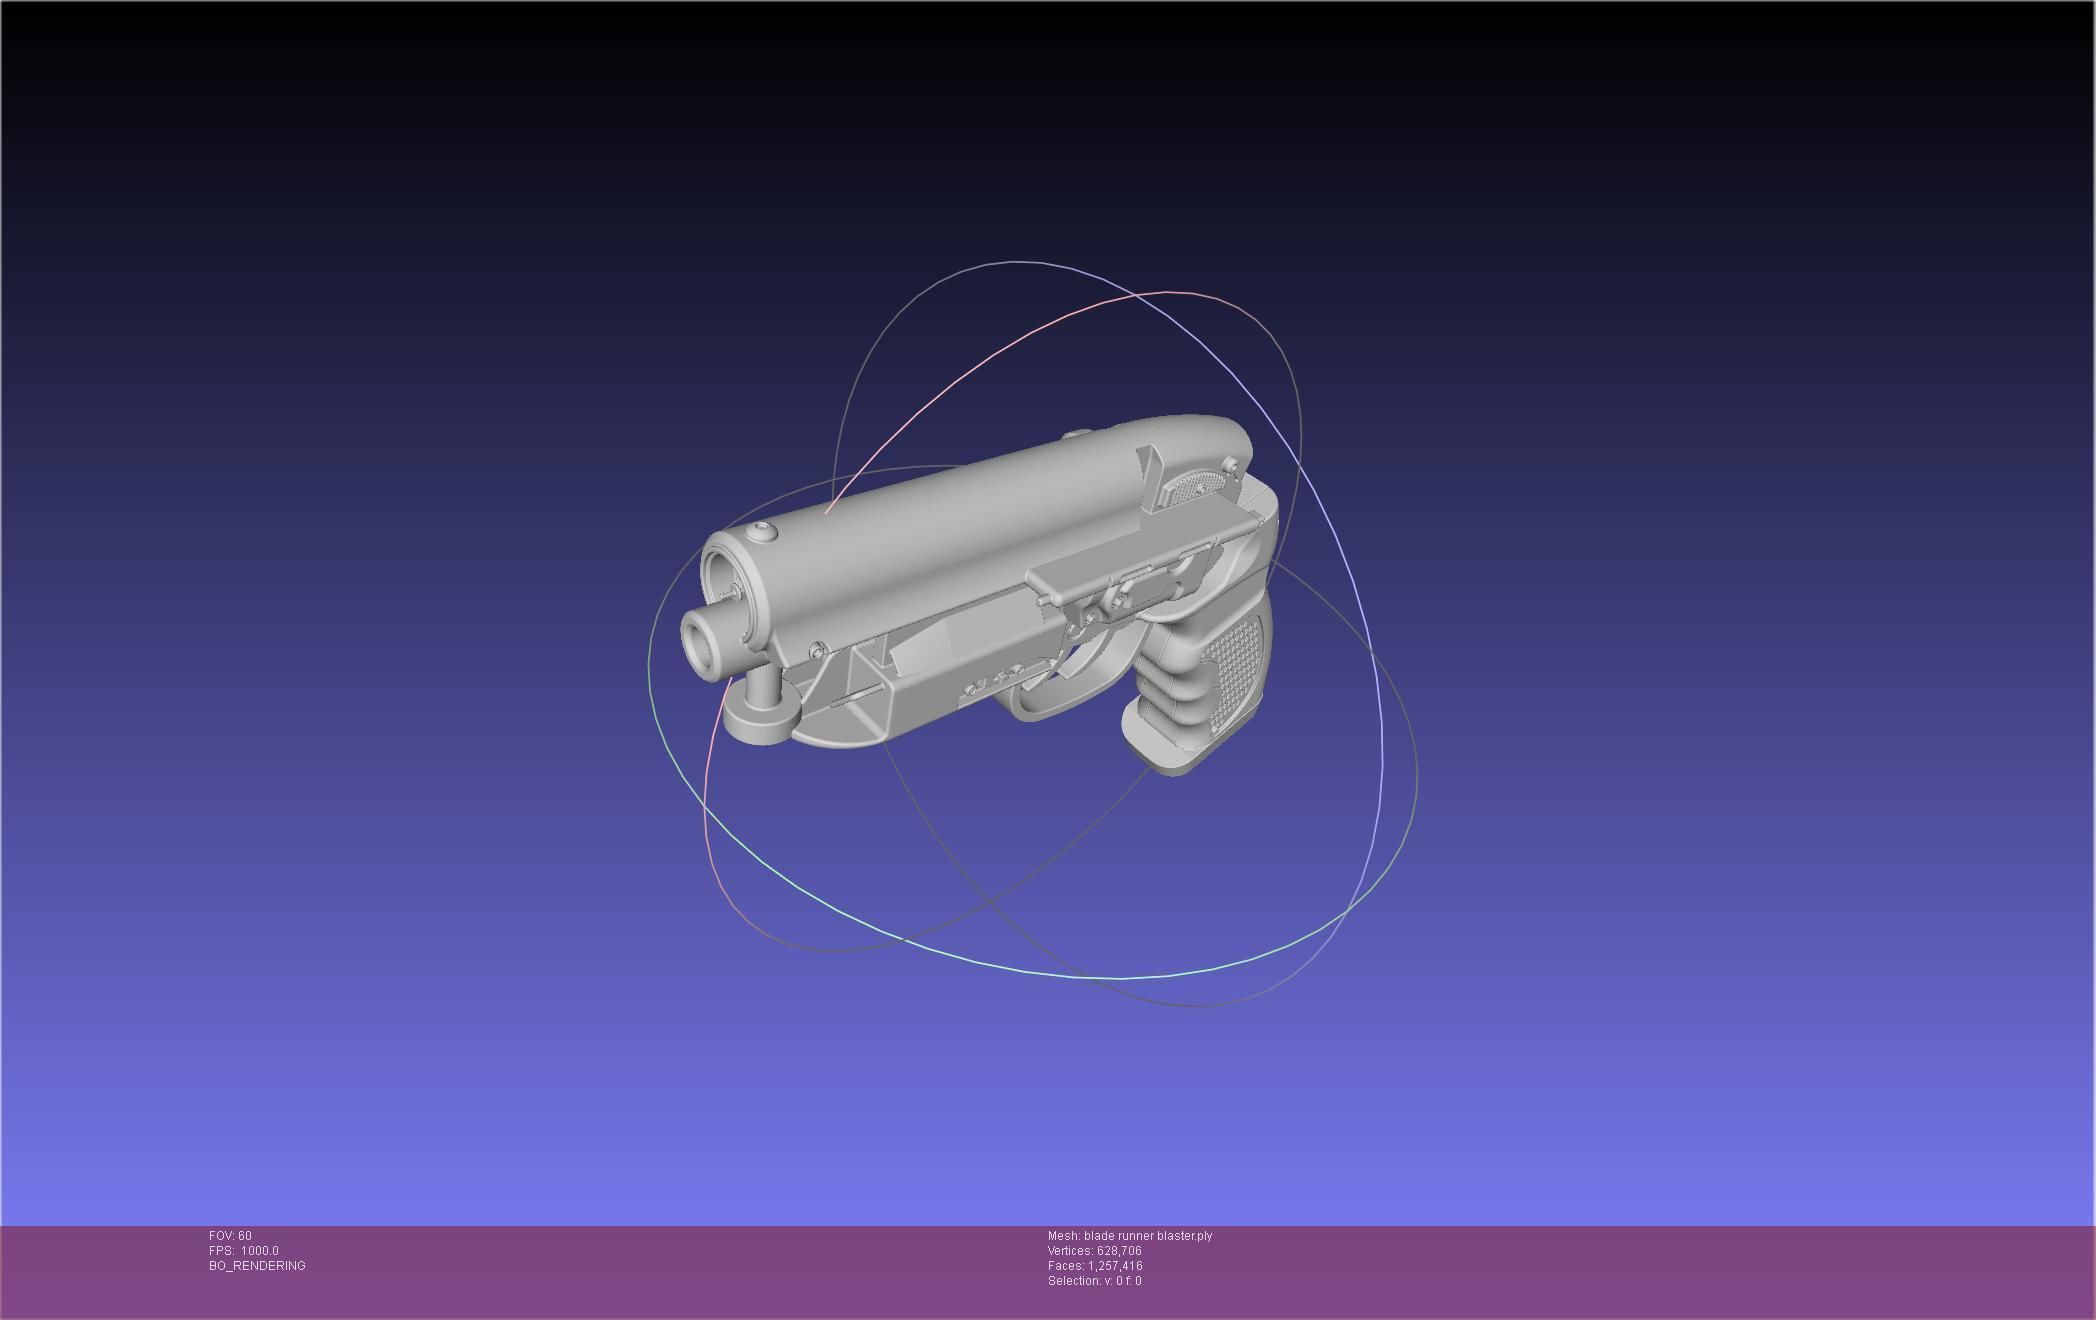Click the Mesh: blade runner blaster.ply label
Image resolution: width=2096 pixels, height=1320 pixels.
pyautogui.click(x=1130, y=1236)
